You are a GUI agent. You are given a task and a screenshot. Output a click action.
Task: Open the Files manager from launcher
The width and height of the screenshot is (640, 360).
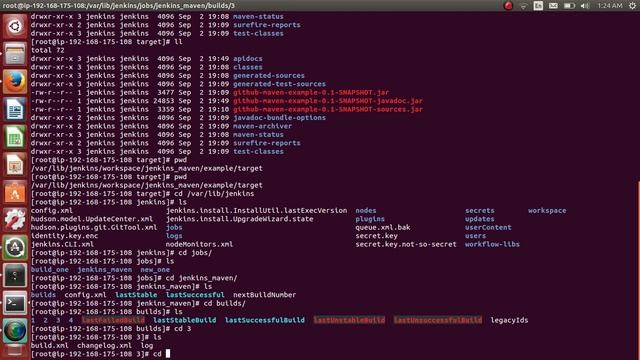15,54
